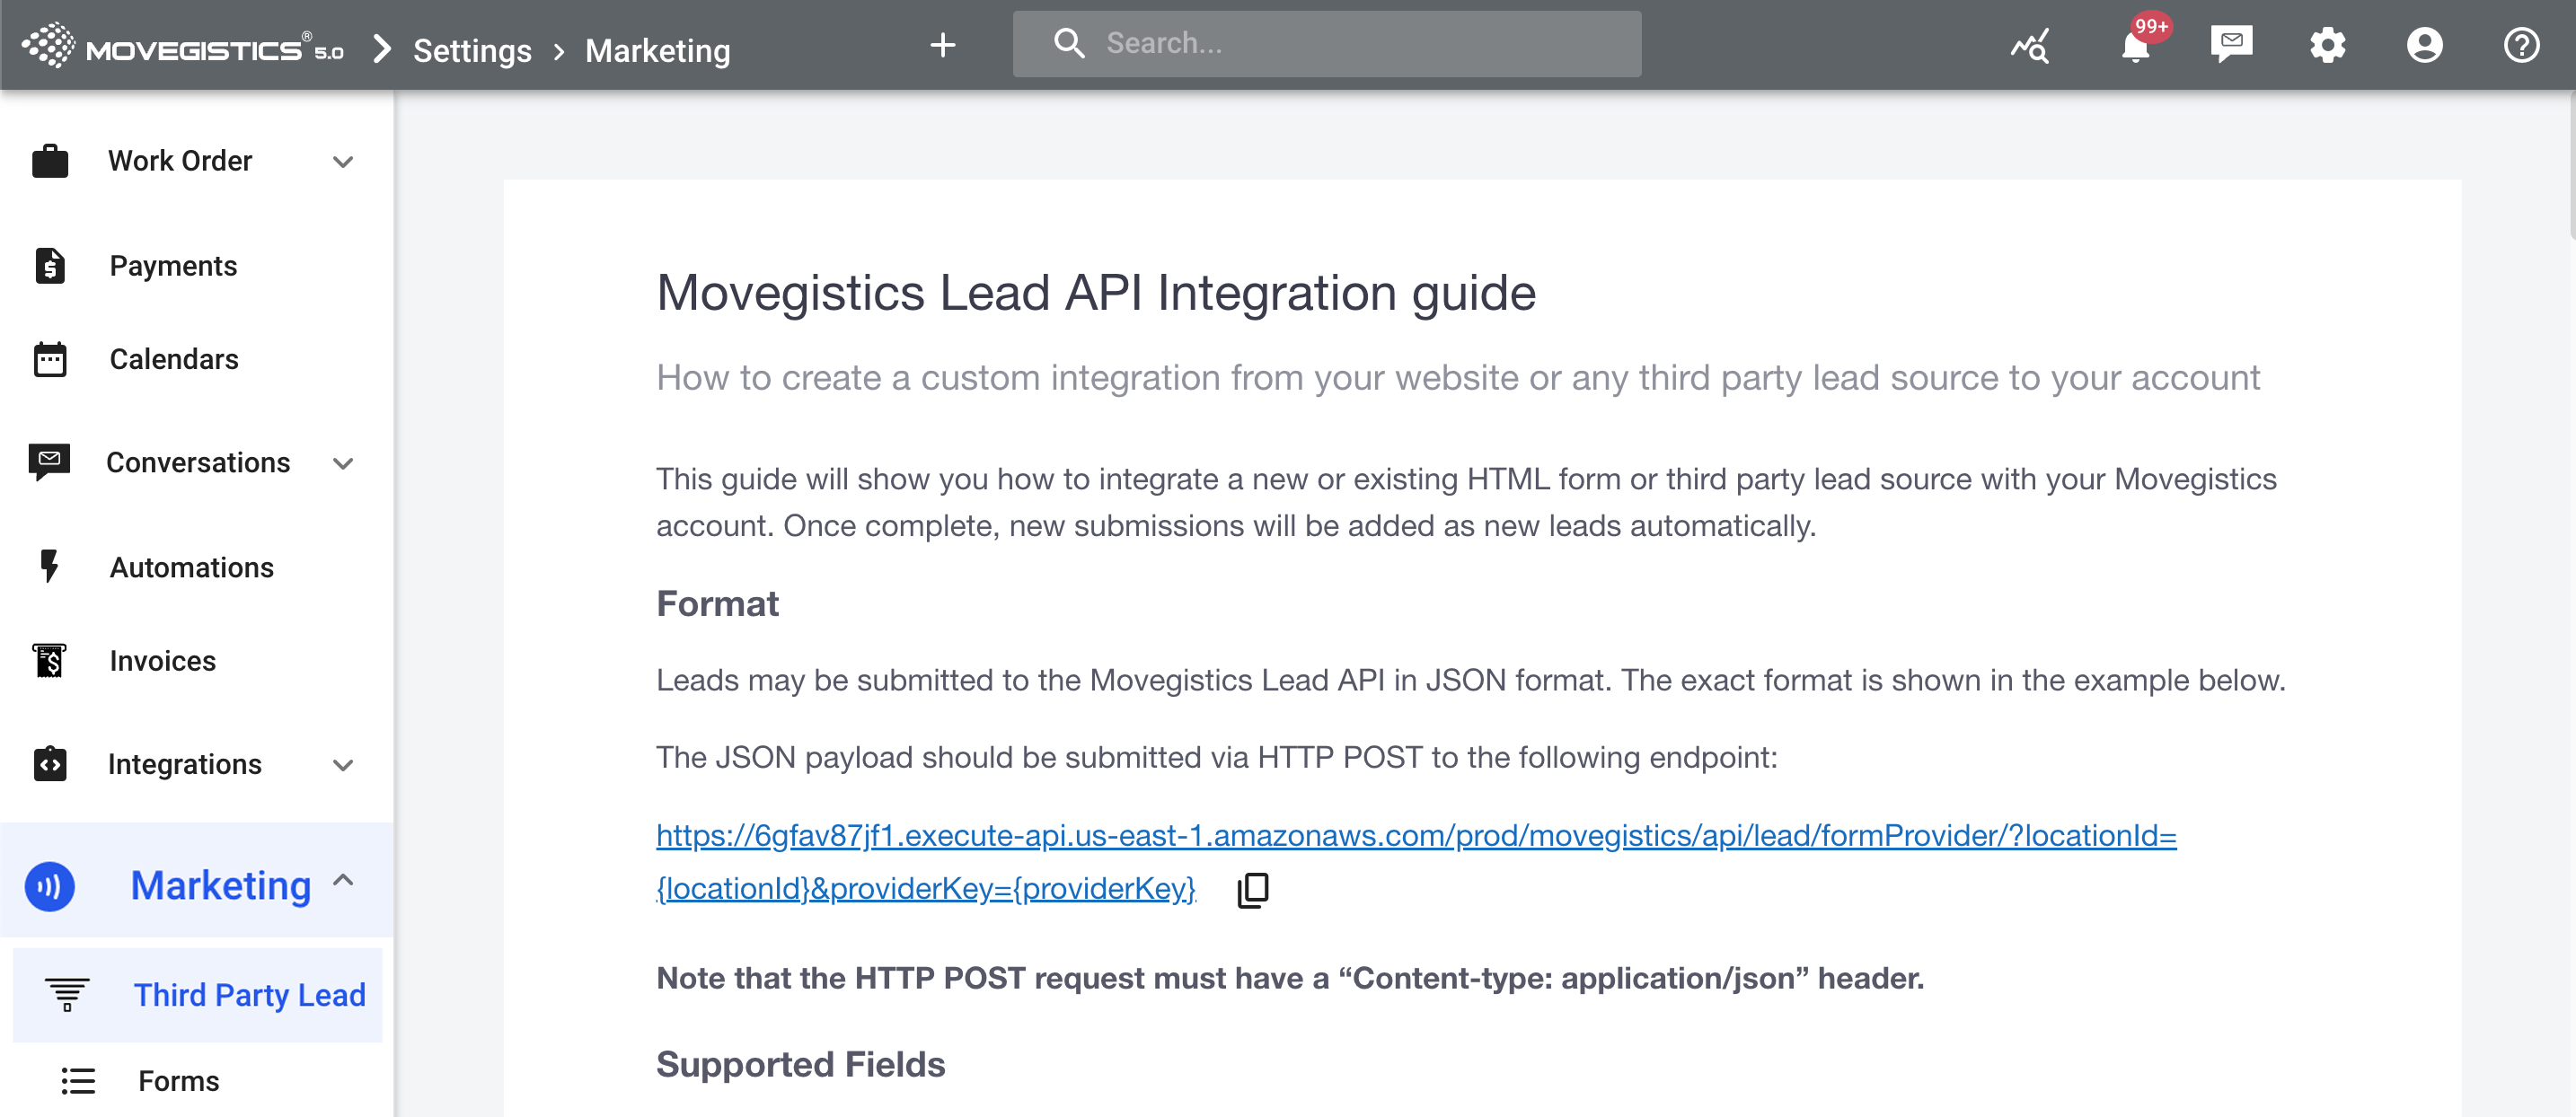
Task: Expand the Integrations sidebar section
Action: [343, 766]
